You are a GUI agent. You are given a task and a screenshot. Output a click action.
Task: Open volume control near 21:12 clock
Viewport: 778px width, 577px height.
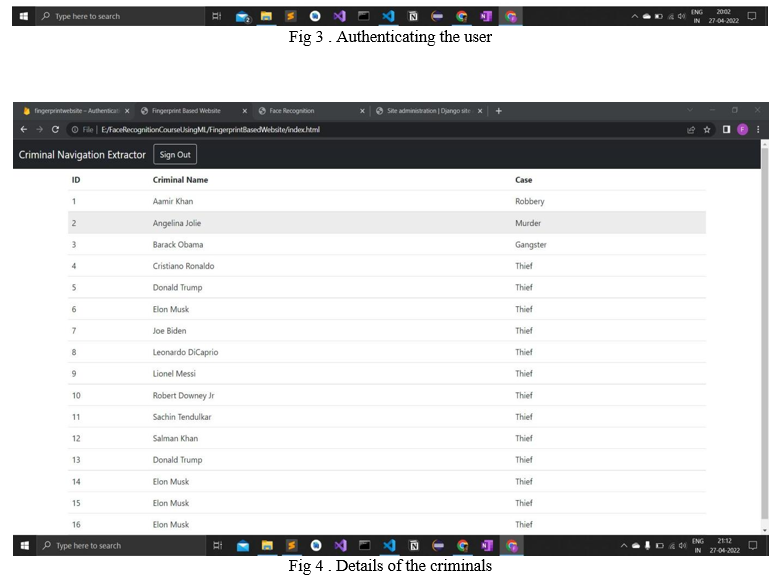click(x=682, y=545)
